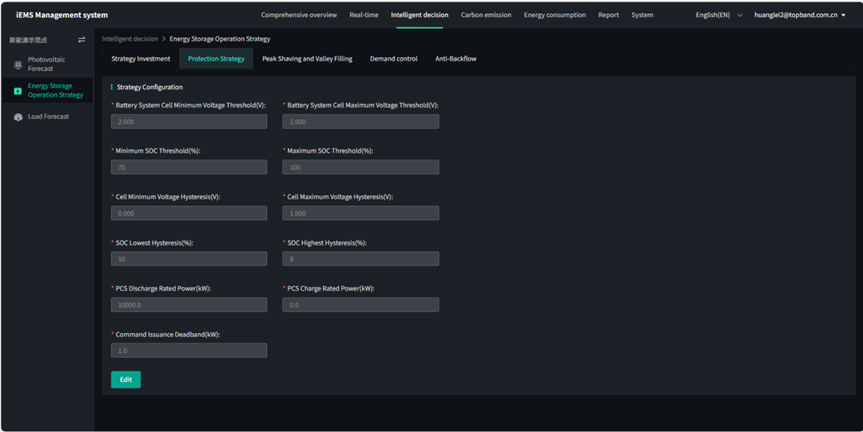Switch to Strategy Investment tab
The height and width of the screenshot is (432, 863).
pos(141,58)
